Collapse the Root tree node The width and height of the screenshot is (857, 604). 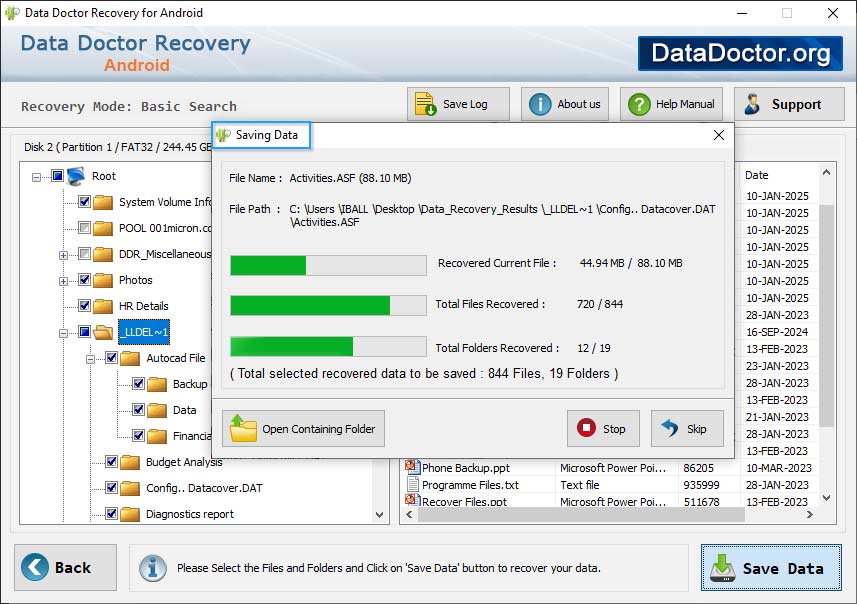(x=36, y=177)
